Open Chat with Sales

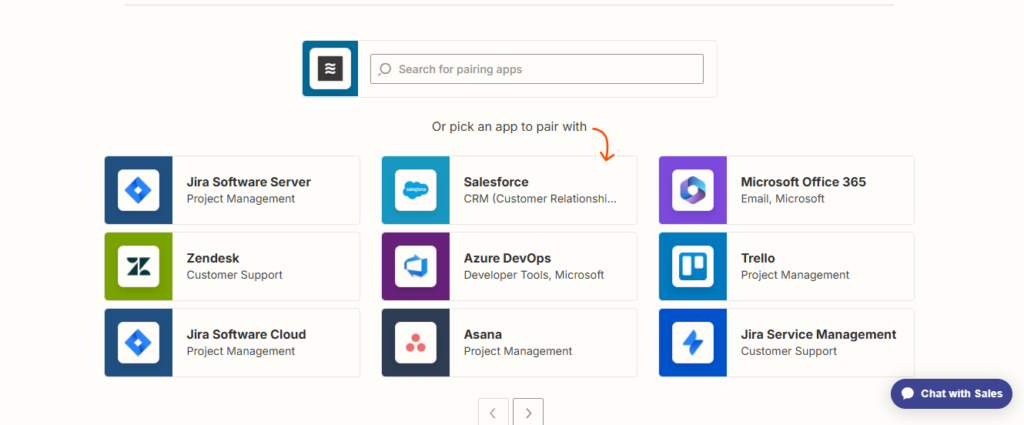pos(952,394)
